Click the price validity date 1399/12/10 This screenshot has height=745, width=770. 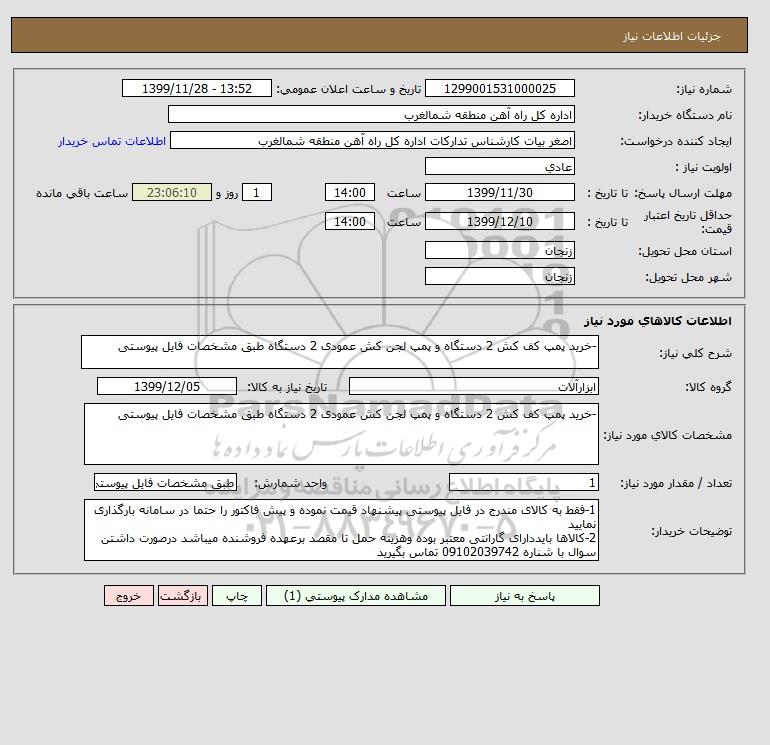click(x=499, y=221)
